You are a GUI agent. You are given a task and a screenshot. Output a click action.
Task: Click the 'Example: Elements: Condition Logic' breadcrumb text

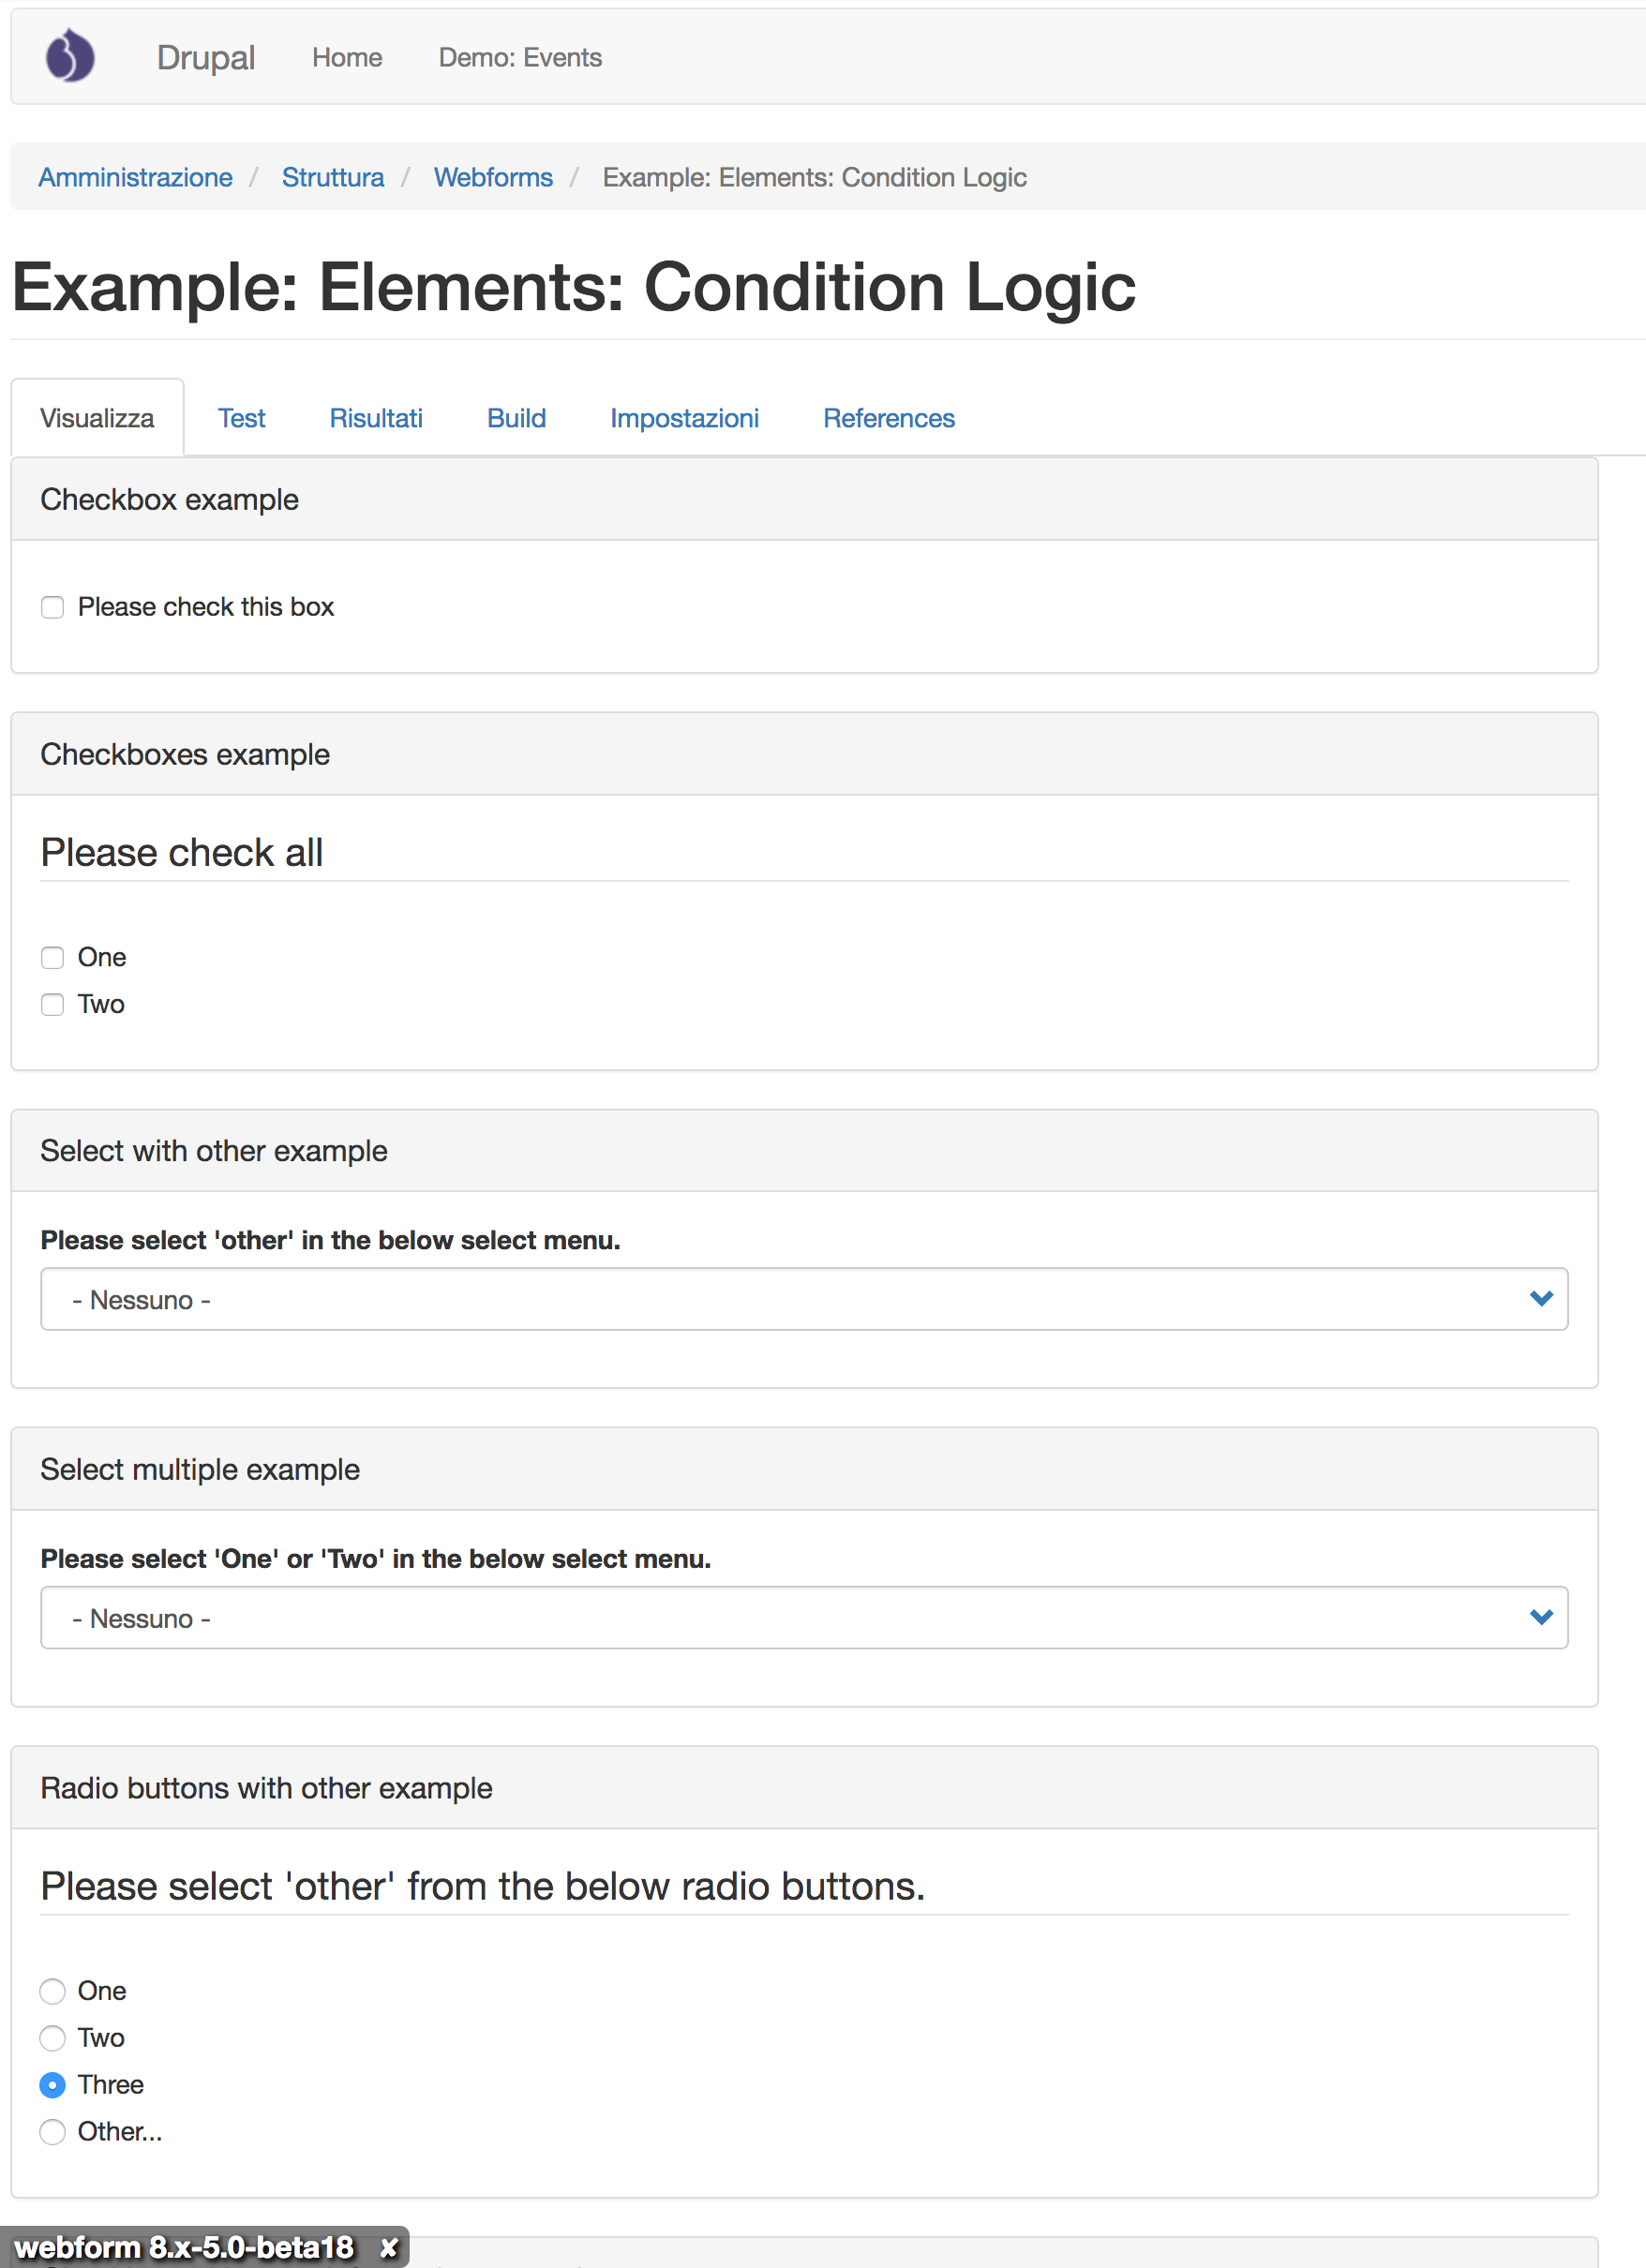814,177
